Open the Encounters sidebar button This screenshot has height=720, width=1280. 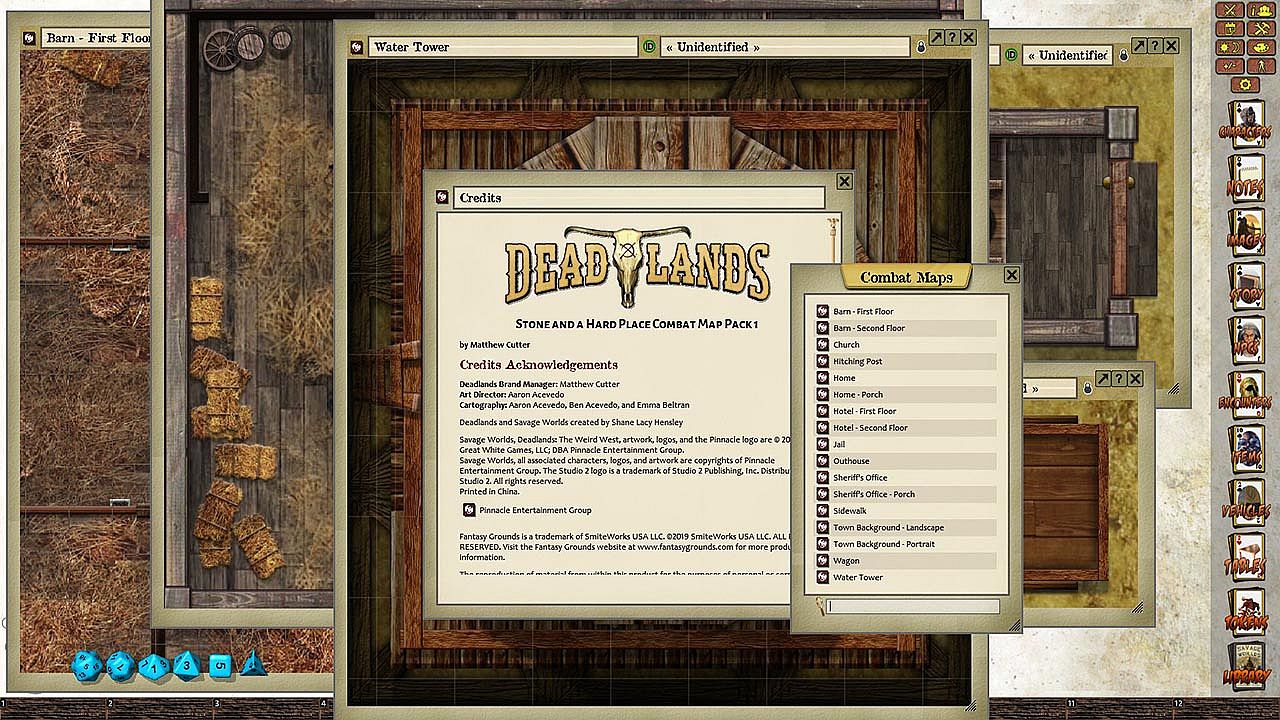pyautogui.click(x=1244, y=394)
